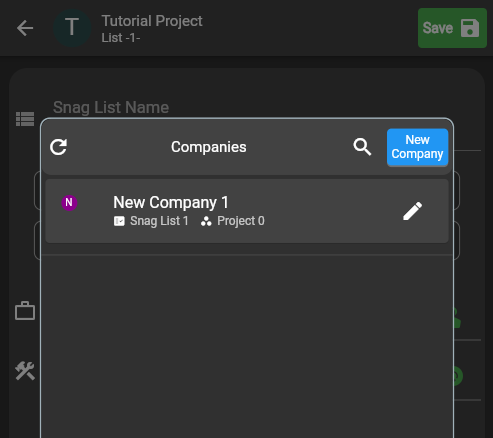493x438 pixels.
Task: Focus the Snag List Name field
Action: point(111,108)
